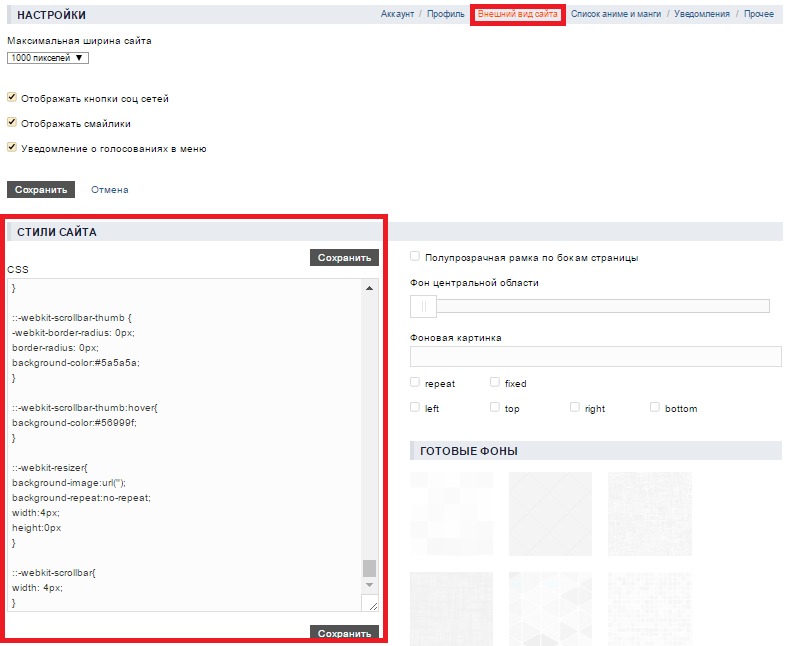Open the Аккаунт settings tab
The width and height of the screenshot is (790, 646).
point(397,14)
